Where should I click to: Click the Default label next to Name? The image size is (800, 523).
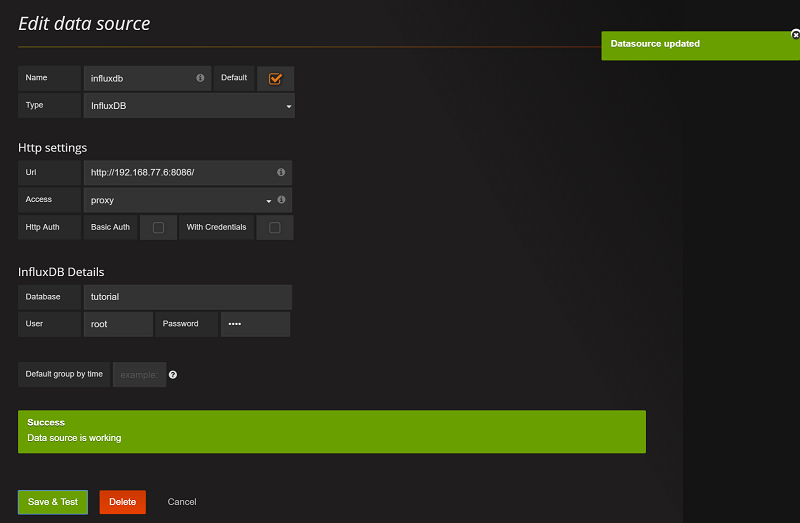(x=234, y=78)
